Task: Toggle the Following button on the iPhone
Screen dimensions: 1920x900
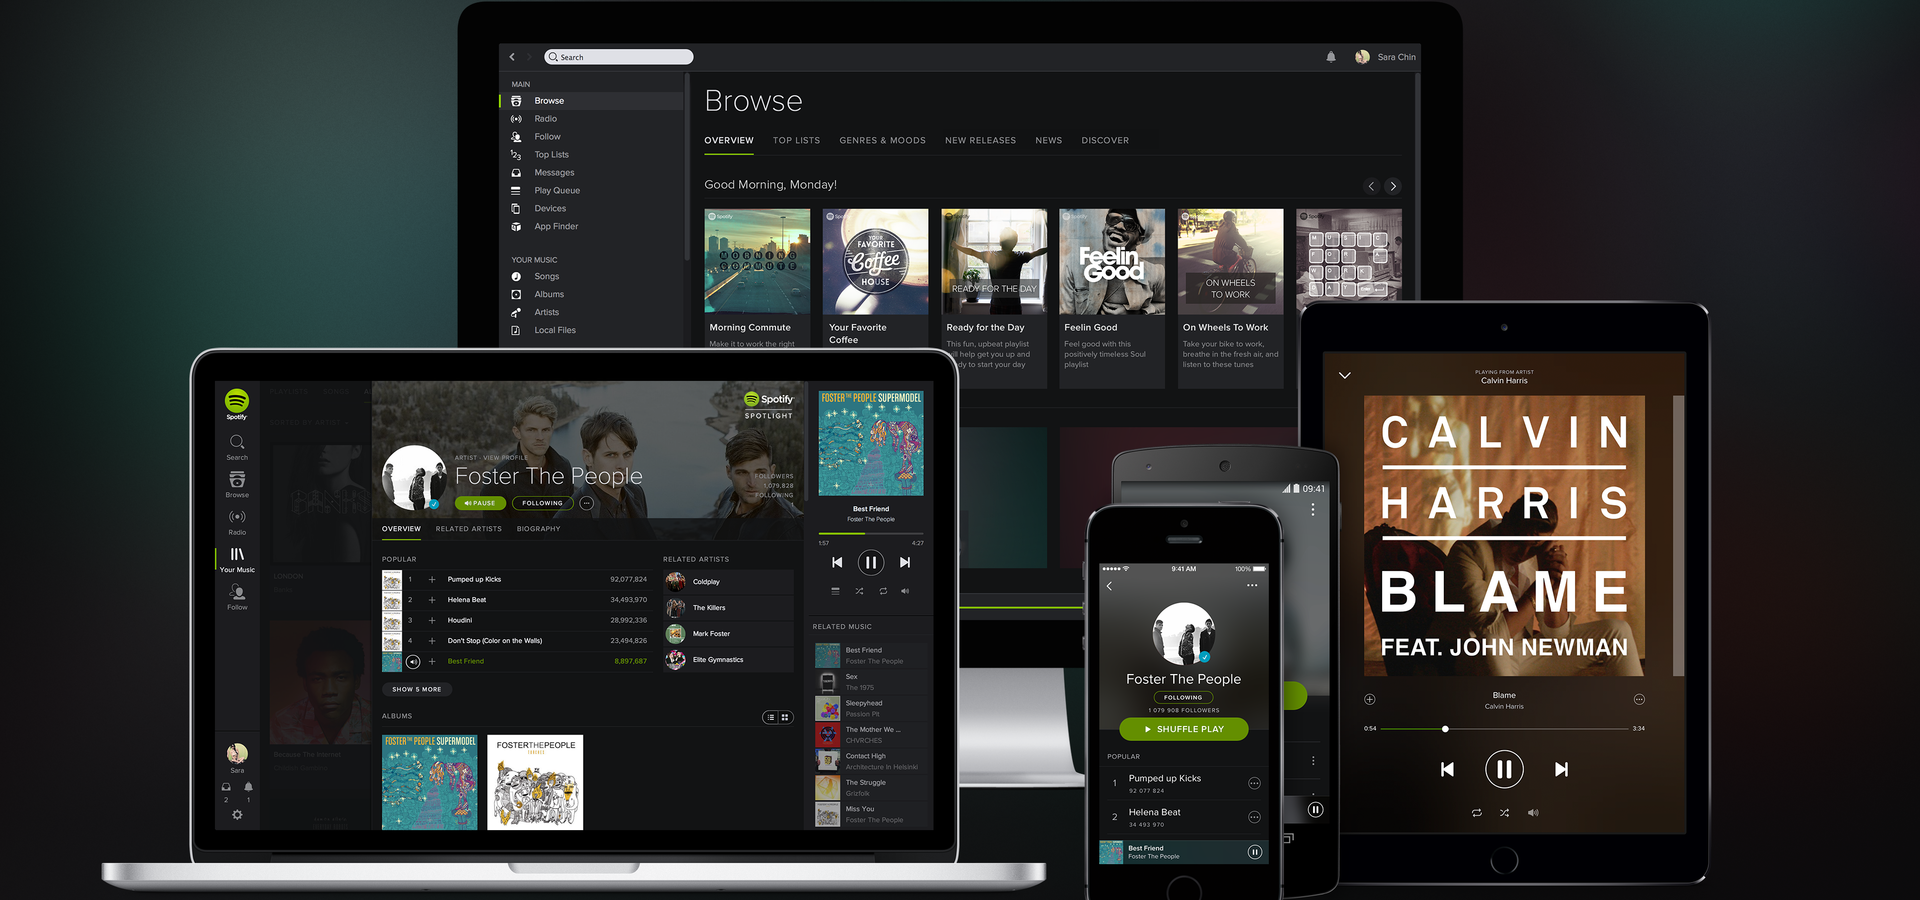Action: (x=1183, y=697)
